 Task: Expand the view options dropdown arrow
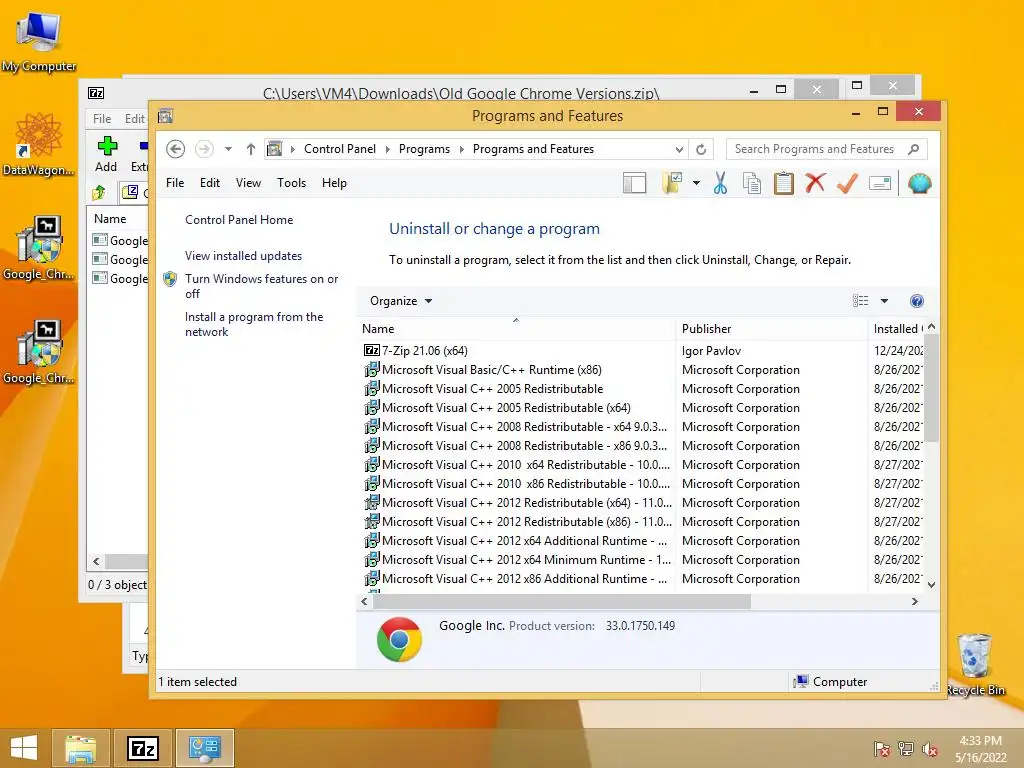click(884, 301)
